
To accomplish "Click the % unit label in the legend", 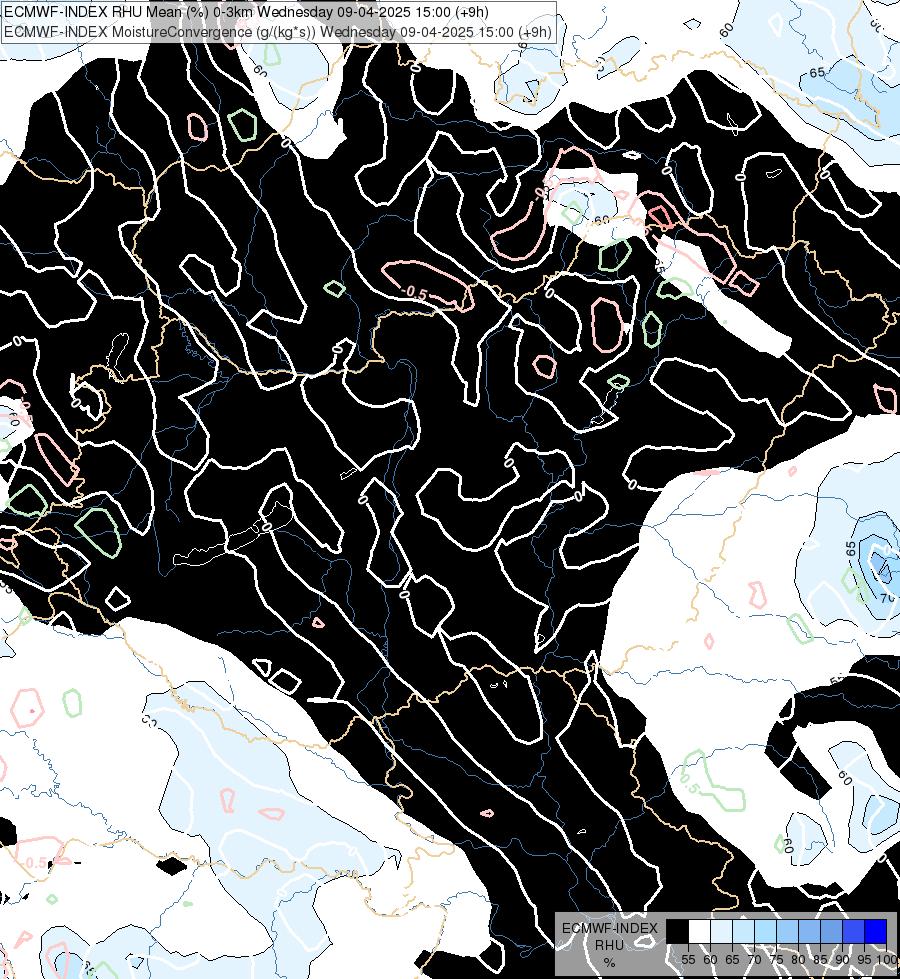I will pyautogui.click(x=609, y=962).
